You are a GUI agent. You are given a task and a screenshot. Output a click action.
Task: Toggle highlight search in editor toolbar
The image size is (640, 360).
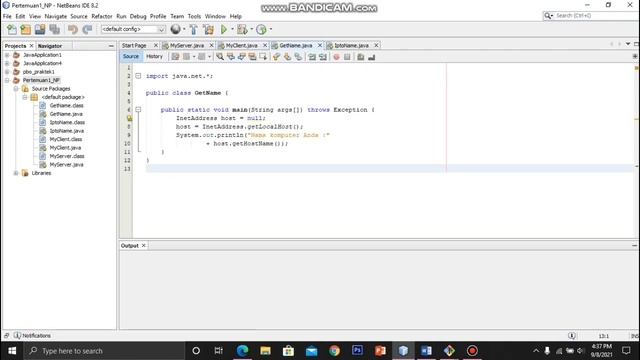tap(252, 57)
